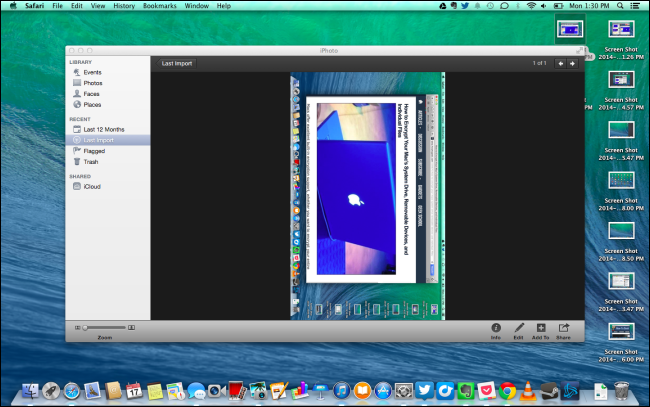The height and width of the screenshot is (407, 650).
Task: Select the Screen Shot 8.00 PM desktop file
Action: pos(621,191)
